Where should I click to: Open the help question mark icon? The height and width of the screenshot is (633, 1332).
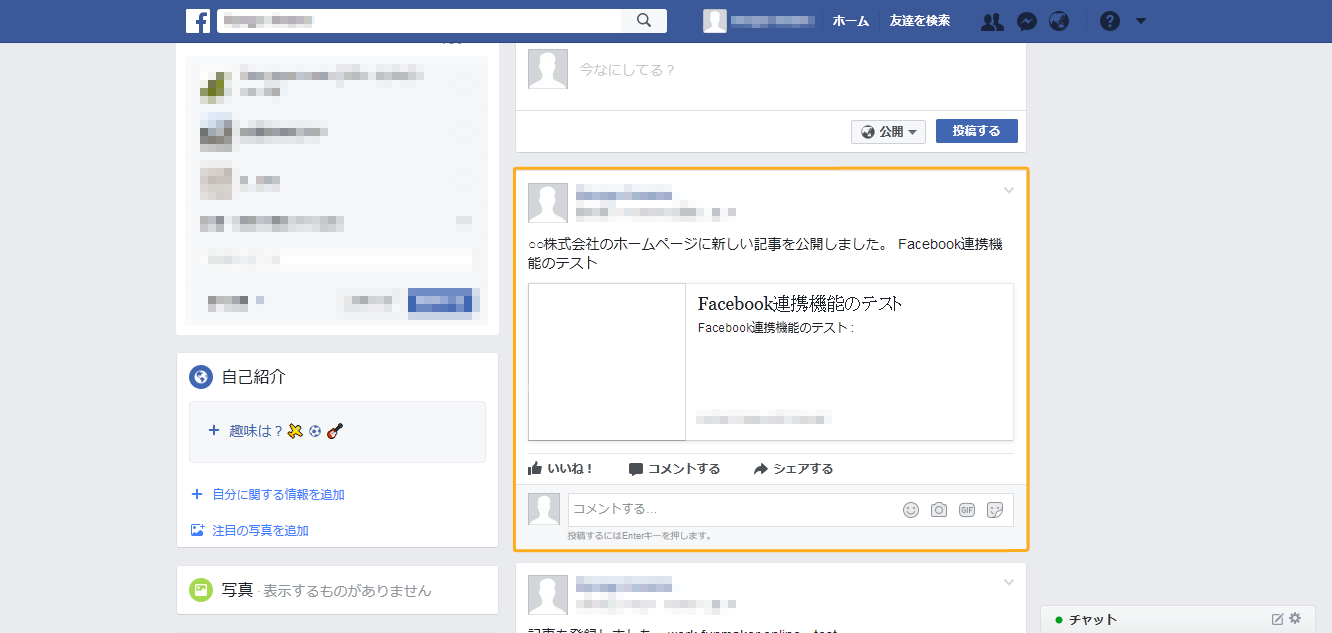point(1110,21)
